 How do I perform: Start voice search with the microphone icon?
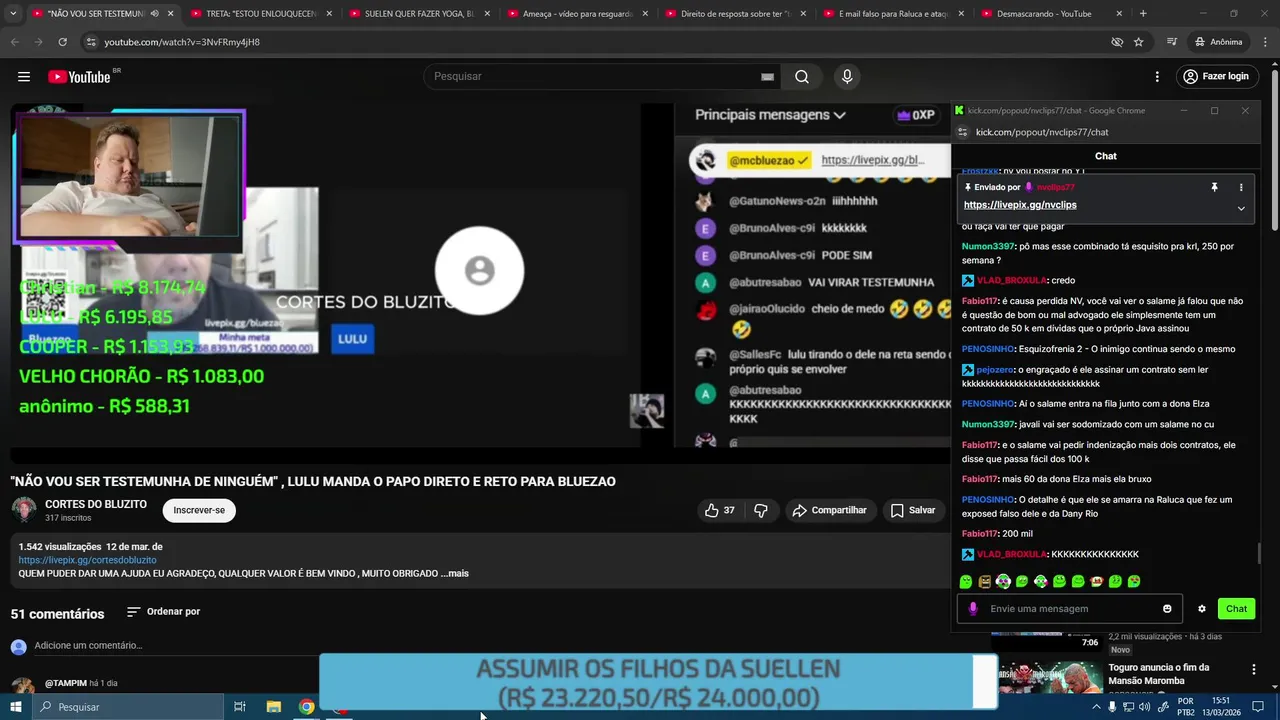click(847, 77)
